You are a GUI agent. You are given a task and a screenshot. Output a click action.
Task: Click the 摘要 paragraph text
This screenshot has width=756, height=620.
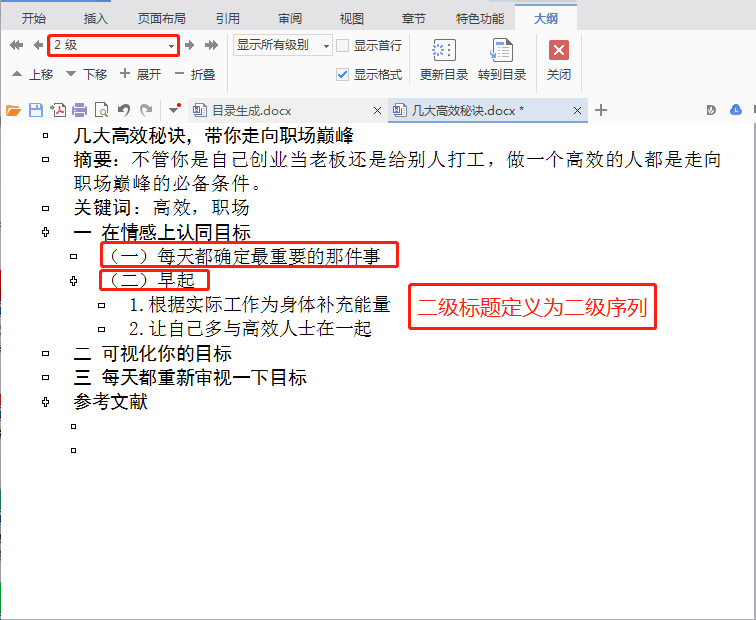[397, 171]
